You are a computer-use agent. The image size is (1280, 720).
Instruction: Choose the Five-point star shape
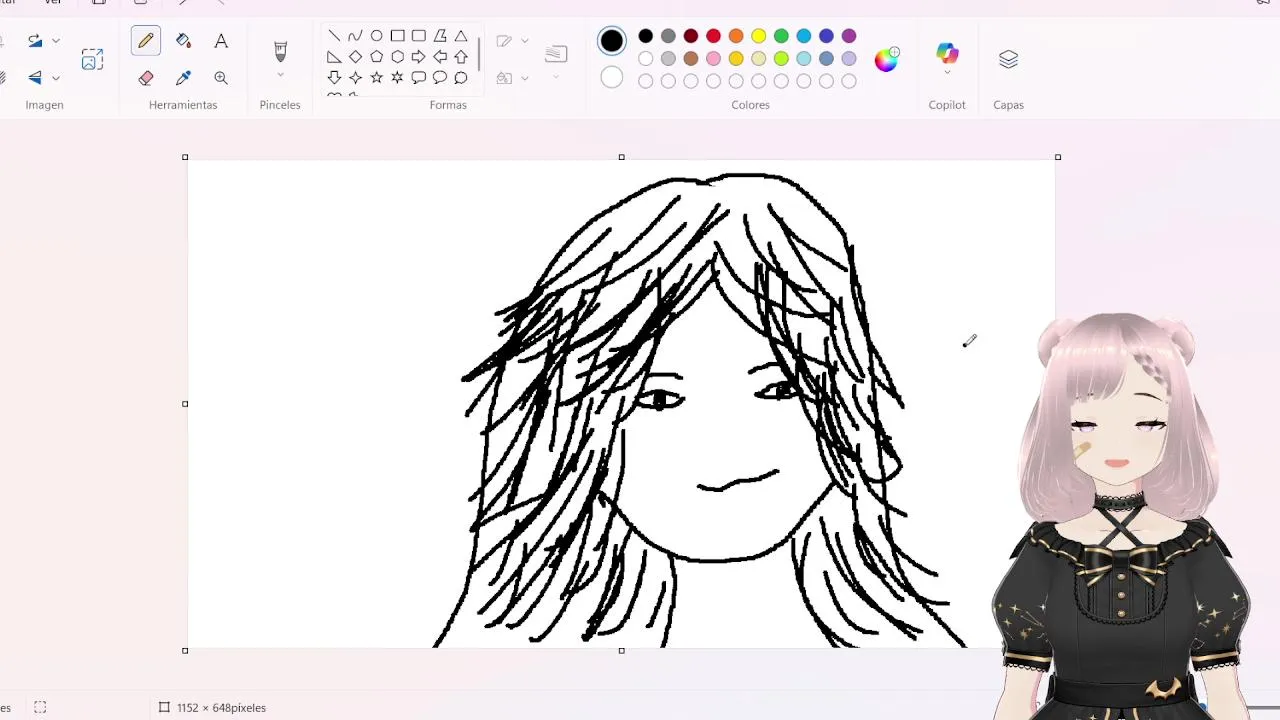point(376,78)
